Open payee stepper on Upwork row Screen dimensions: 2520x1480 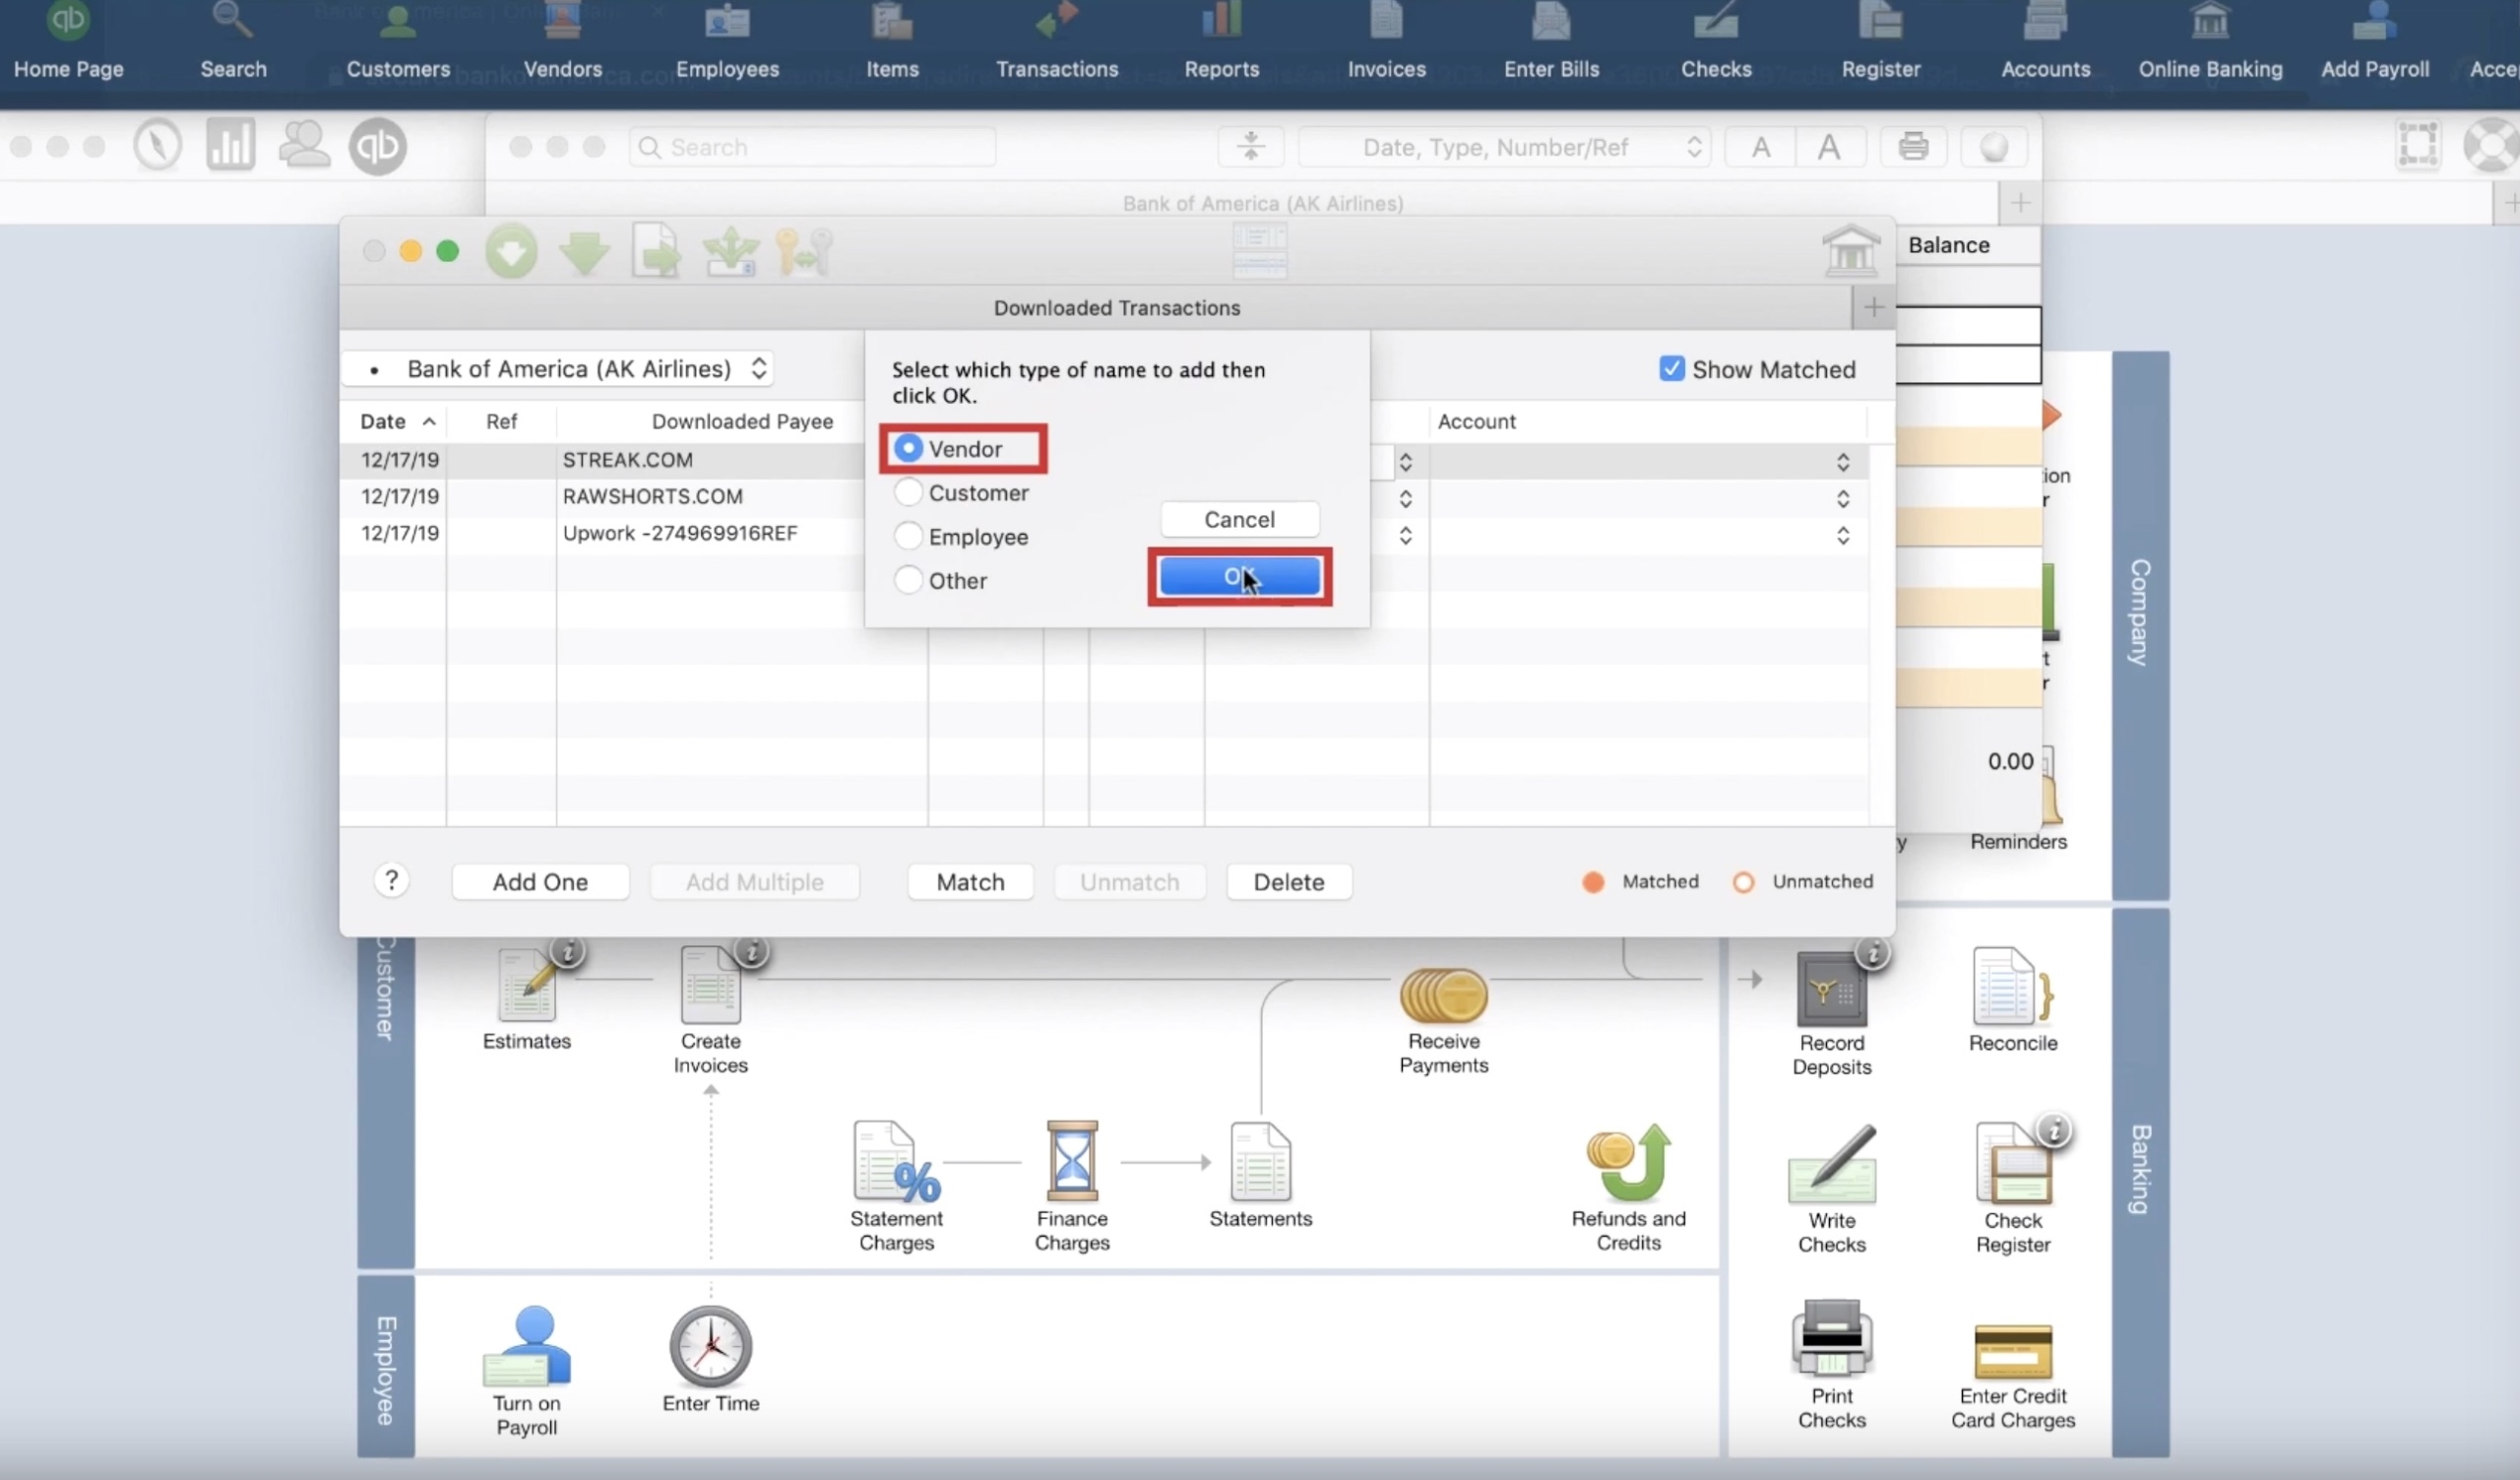tap(1405, 536)
